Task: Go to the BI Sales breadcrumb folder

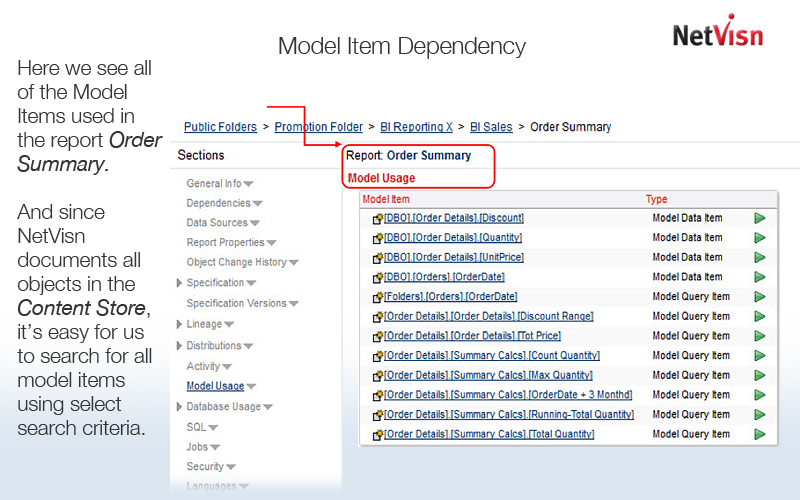Action: click(491, 127)
